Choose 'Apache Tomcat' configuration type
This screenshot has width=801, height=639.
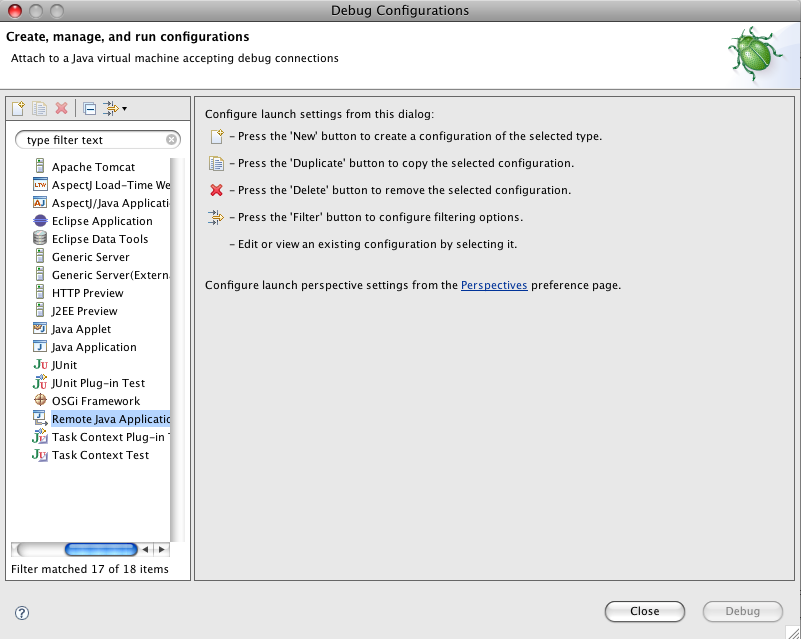tap(93, 167)
